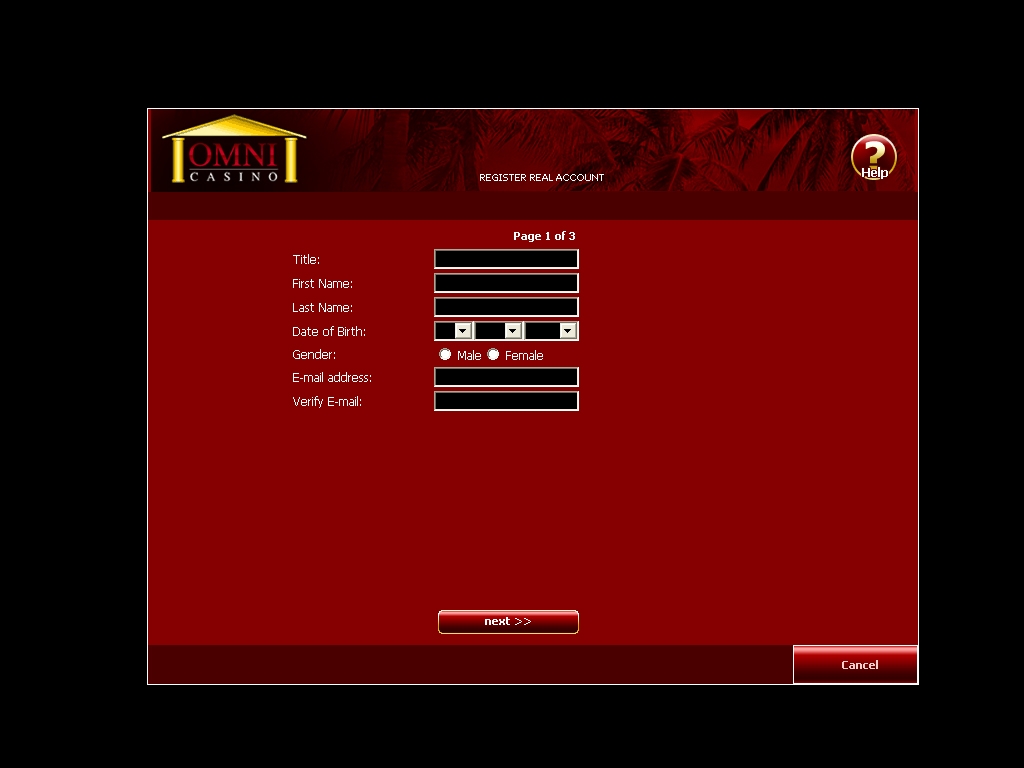Click the Page 1 of 3 indicator

click(x=544, y=236)
